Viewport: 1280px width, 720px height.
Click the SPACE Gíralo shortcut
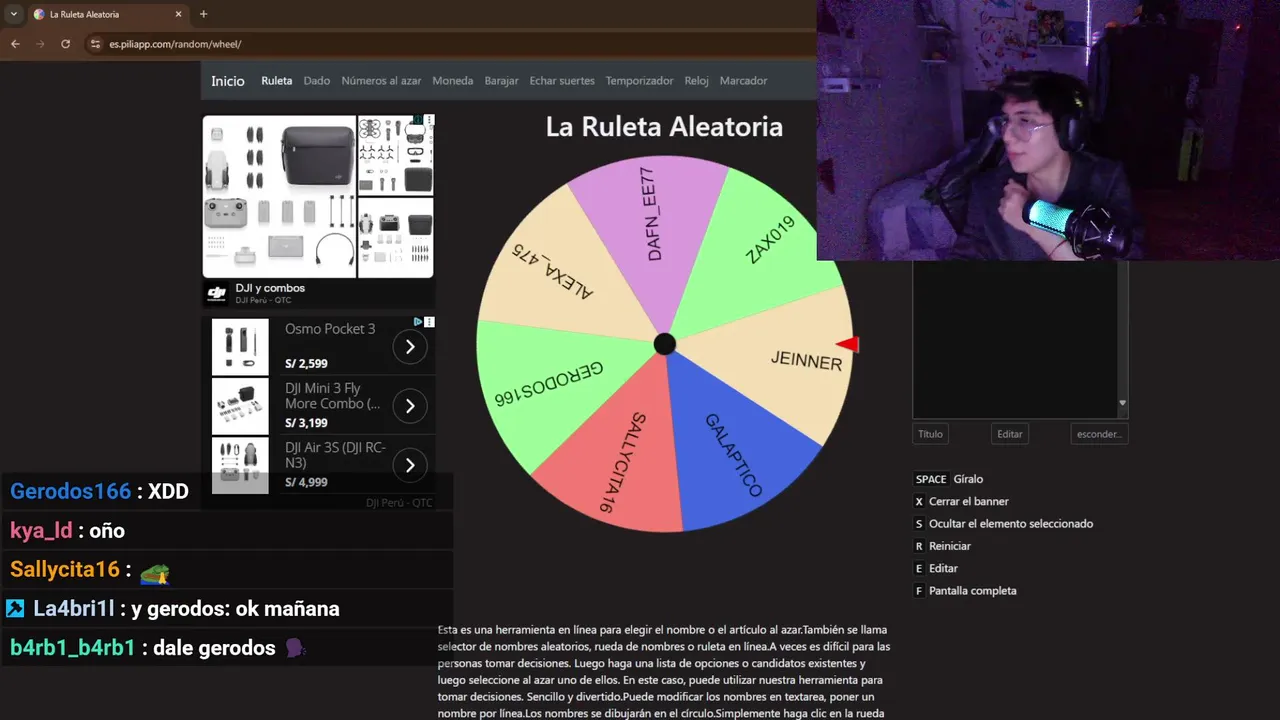point(949,479)
